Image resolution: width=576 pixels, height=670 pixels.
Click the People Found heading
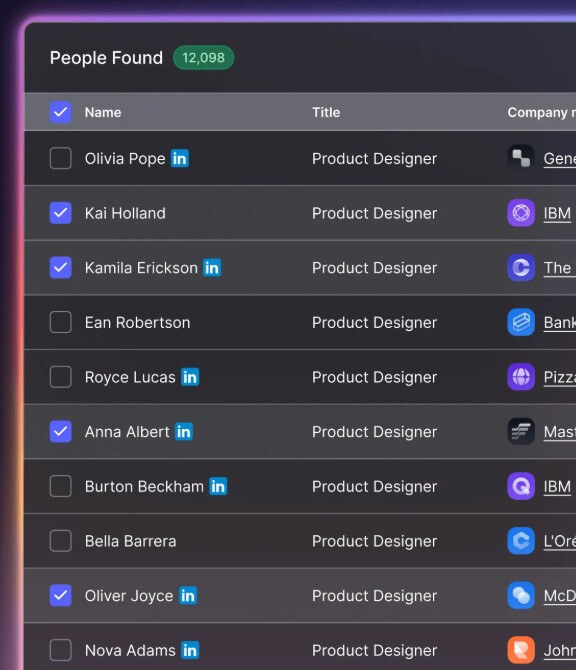tap(106, 58)
